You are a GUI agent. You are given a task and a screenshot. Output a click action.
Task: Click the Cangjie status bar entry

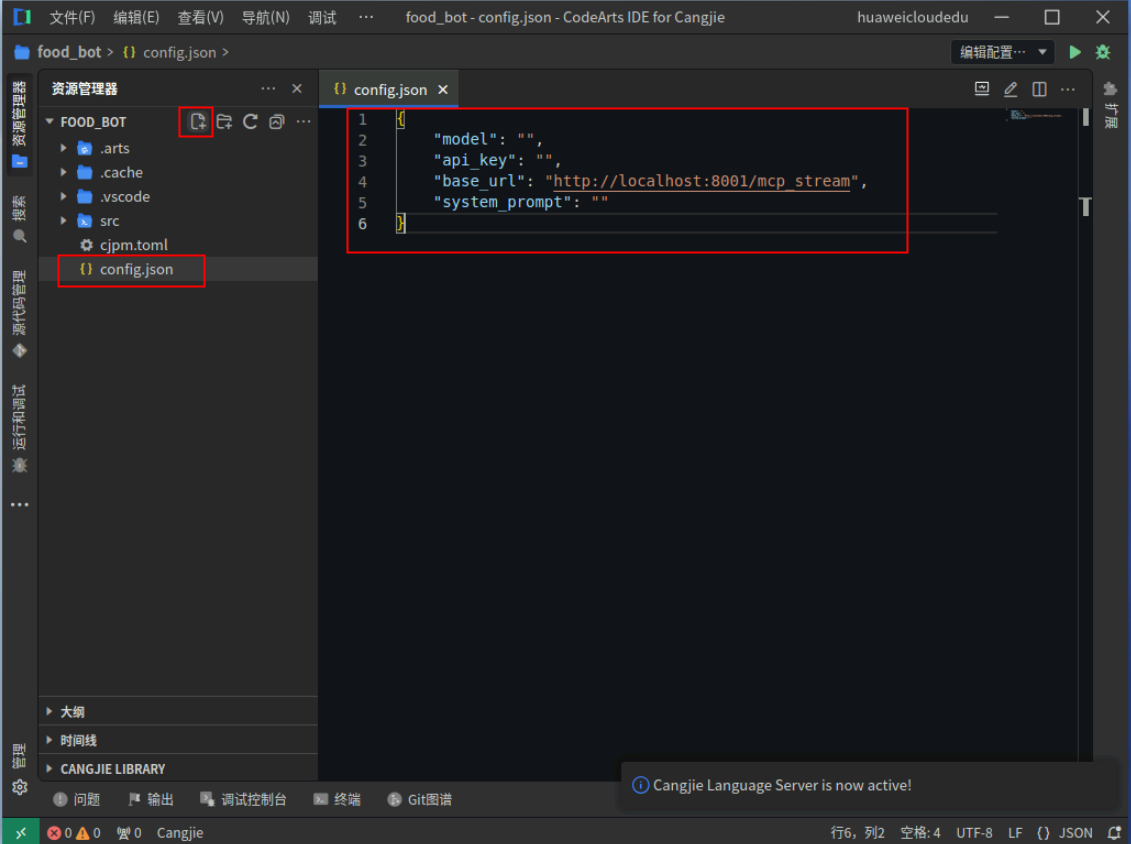[180, 832]
